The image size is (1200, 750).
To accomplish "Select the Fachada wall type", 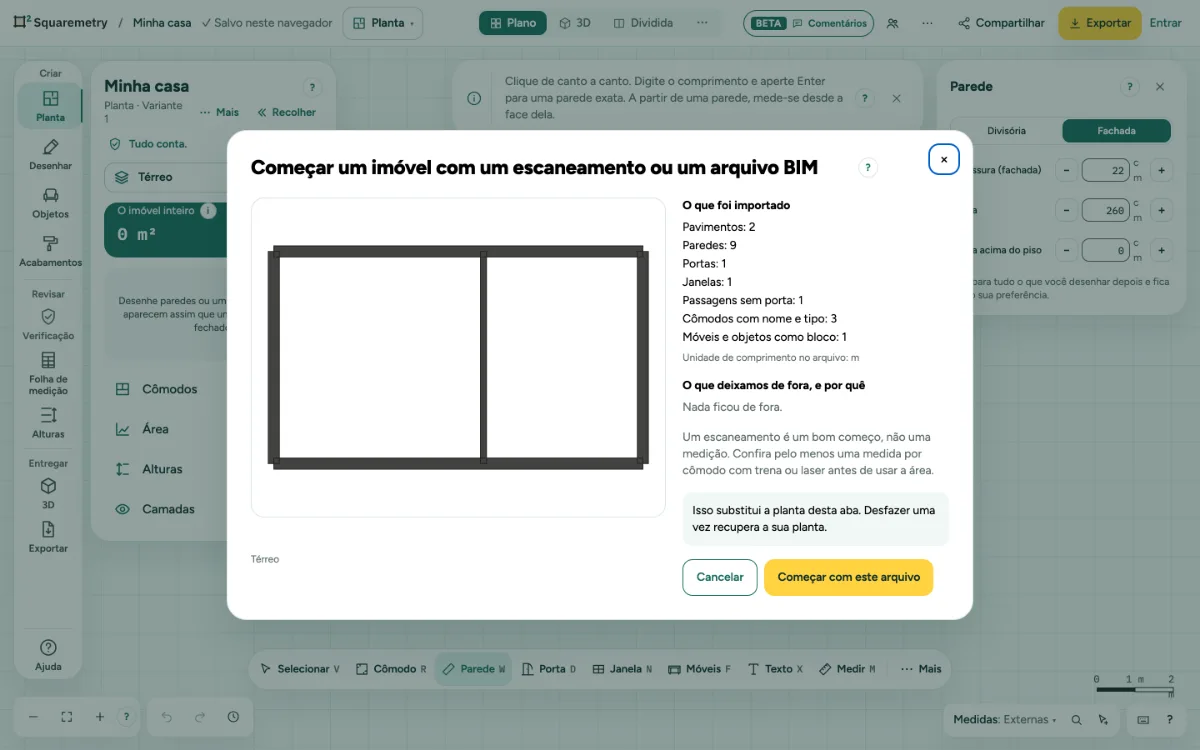I will (1116, 130).
